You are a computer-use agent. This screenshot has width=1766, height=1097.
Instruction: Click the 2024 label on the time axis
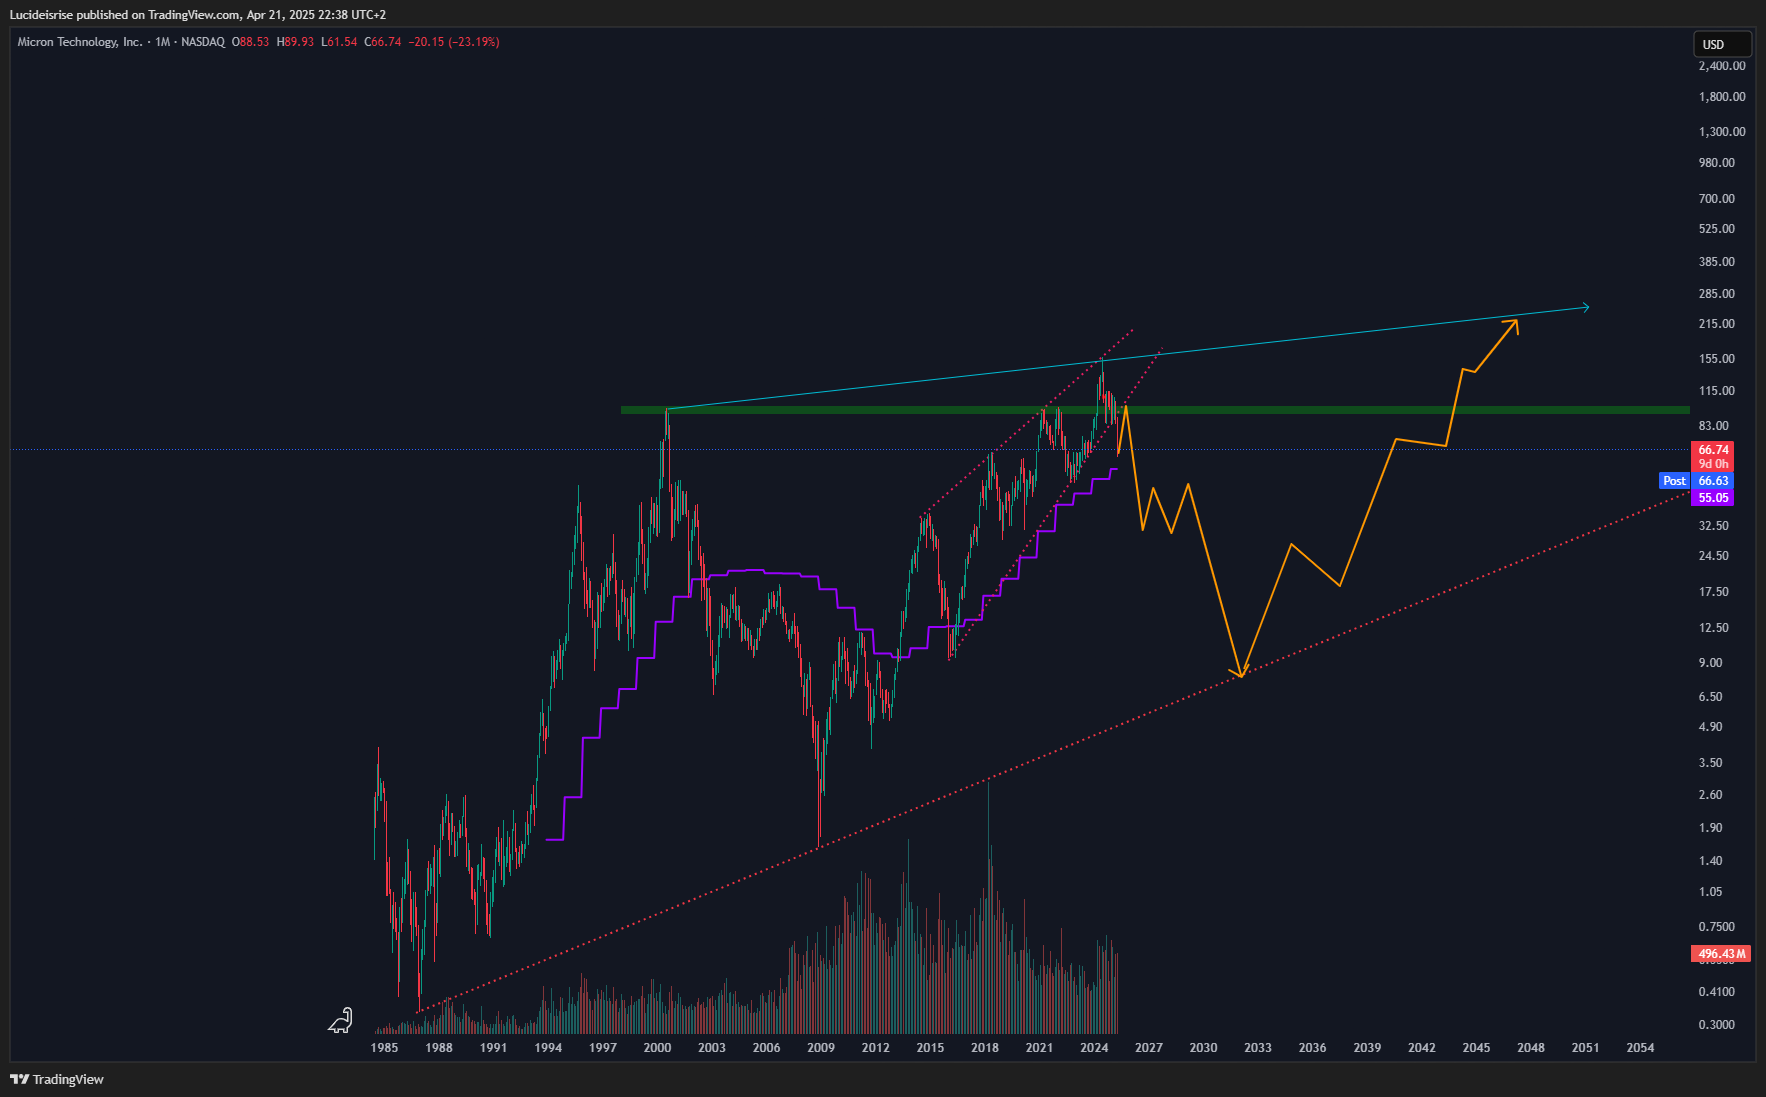tap(1094, 1048)
